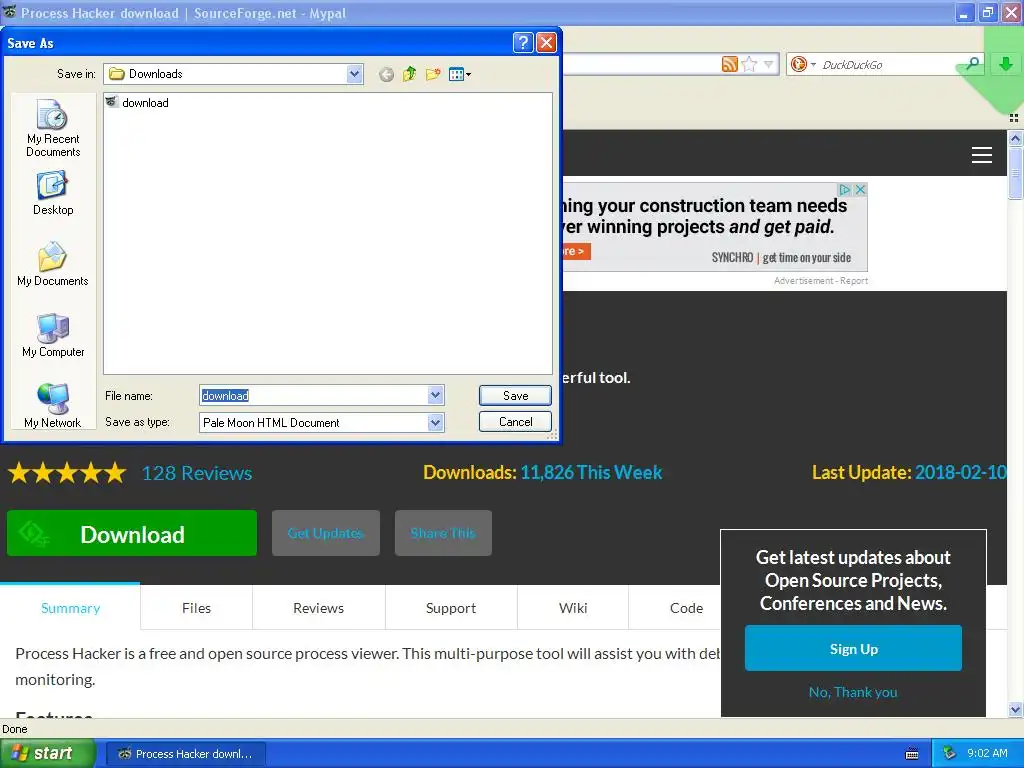Image resolution: width=1024 pixels, height=768 pixels.
Task: Click the ad's orange button
Action: 577,251
